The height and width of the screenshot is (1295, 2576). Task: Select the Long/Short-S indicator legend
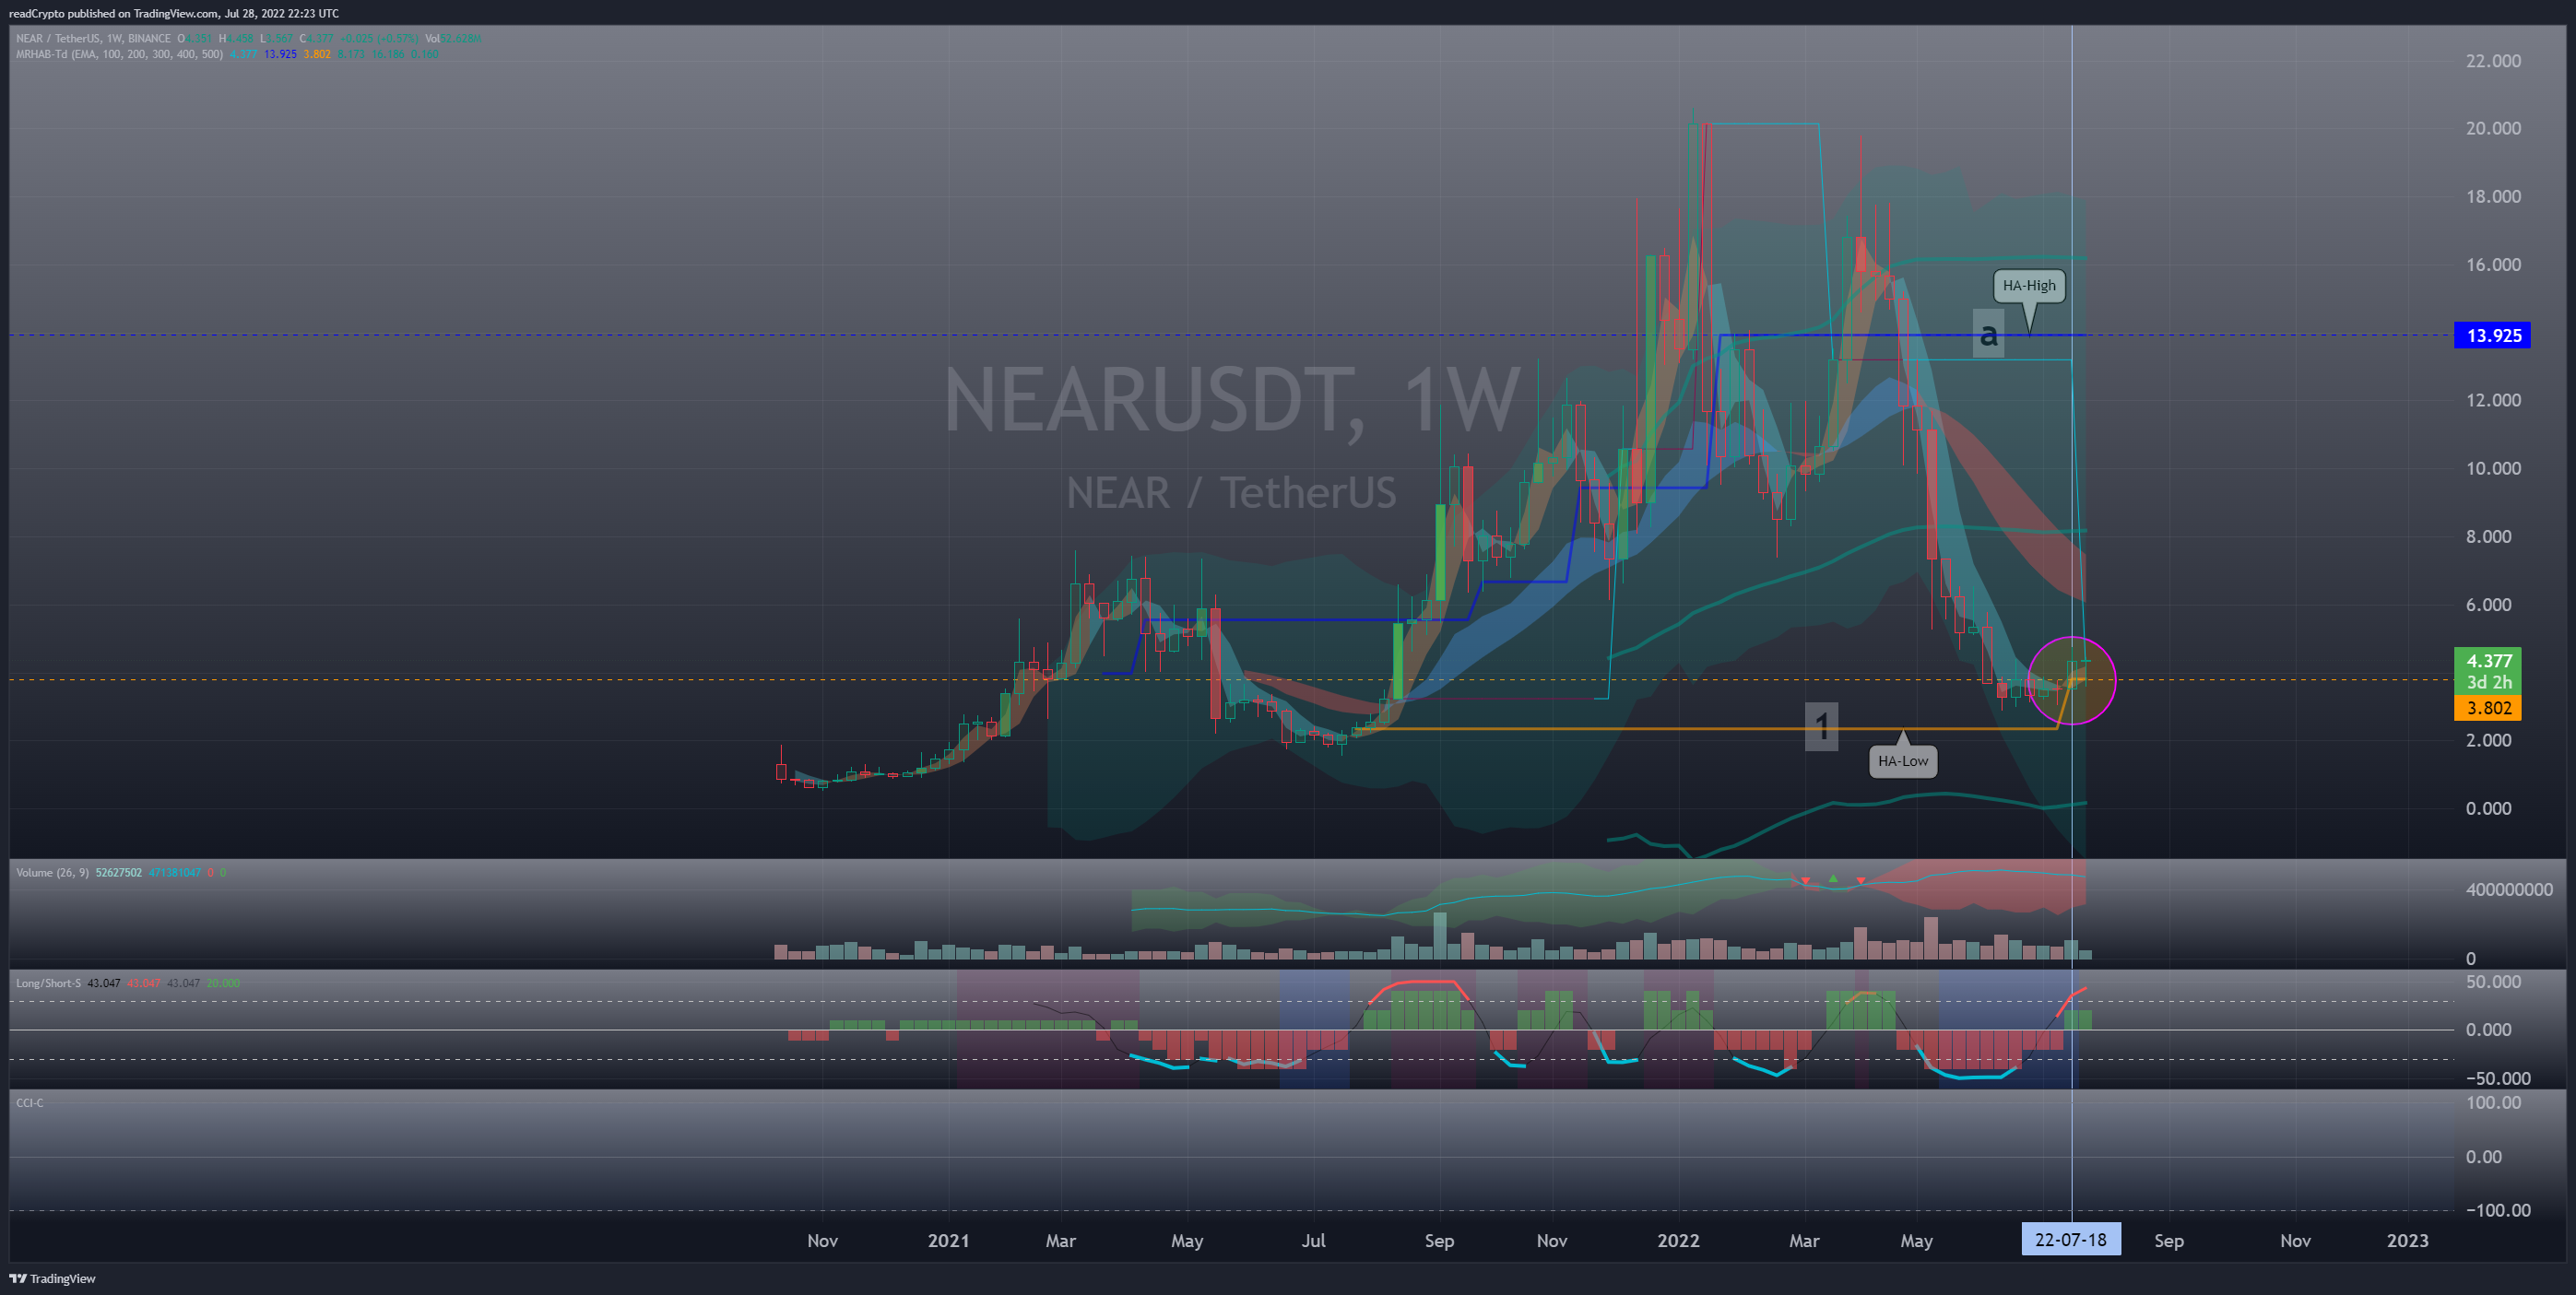(x=48, y=983)
